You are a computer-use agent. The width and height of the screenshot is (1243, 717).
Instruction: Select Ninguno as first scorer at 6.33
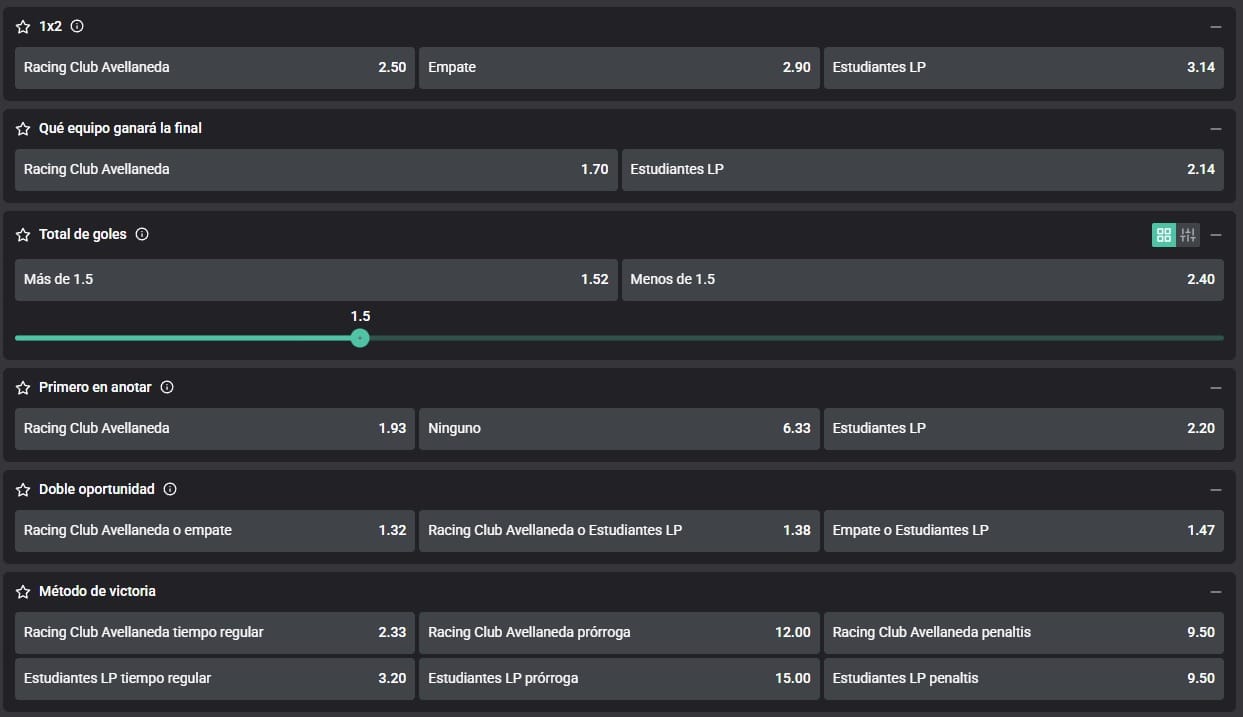click(619, 429)
